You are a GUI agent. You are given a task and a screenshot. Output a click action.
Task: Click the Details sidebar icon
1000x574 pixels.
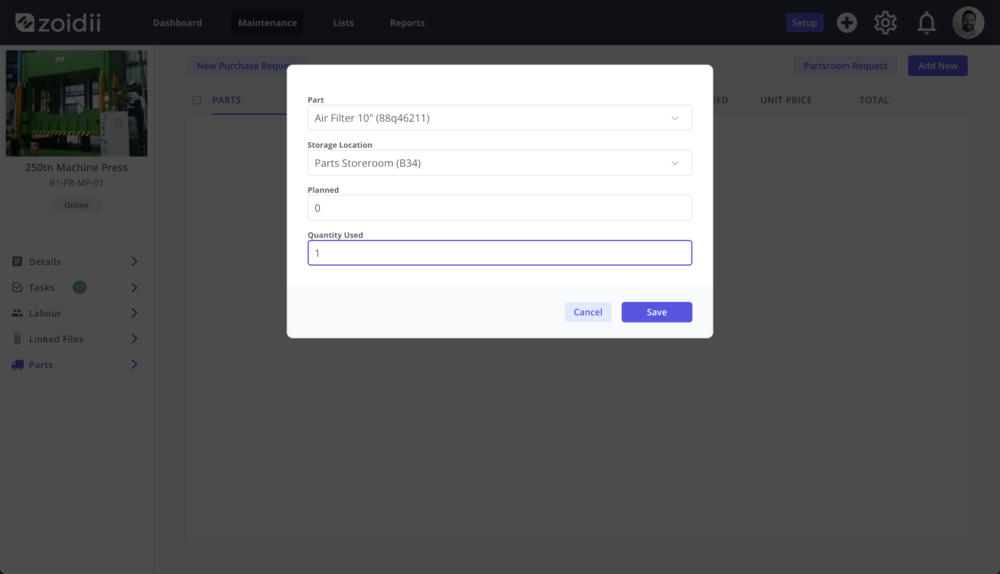pos(17,261)
